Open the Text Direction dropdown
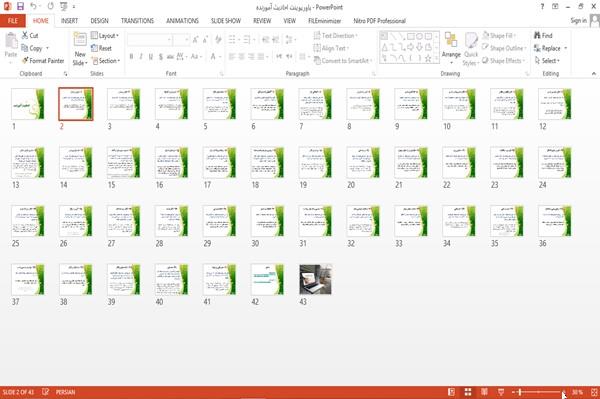The width and height of the screenshot is (600, 399). point(336,35)
